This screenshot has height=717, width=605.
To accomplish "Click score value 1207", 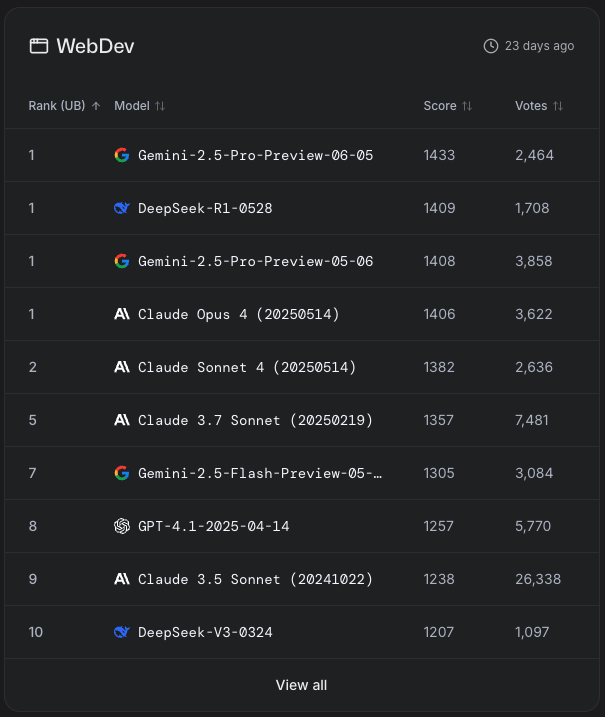I will [x=439, y=632].
